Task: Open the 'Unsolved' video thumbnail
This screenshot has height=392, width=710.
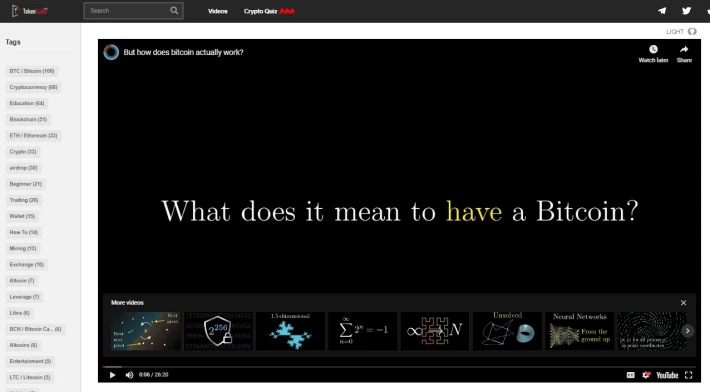Action: (508, 330)
